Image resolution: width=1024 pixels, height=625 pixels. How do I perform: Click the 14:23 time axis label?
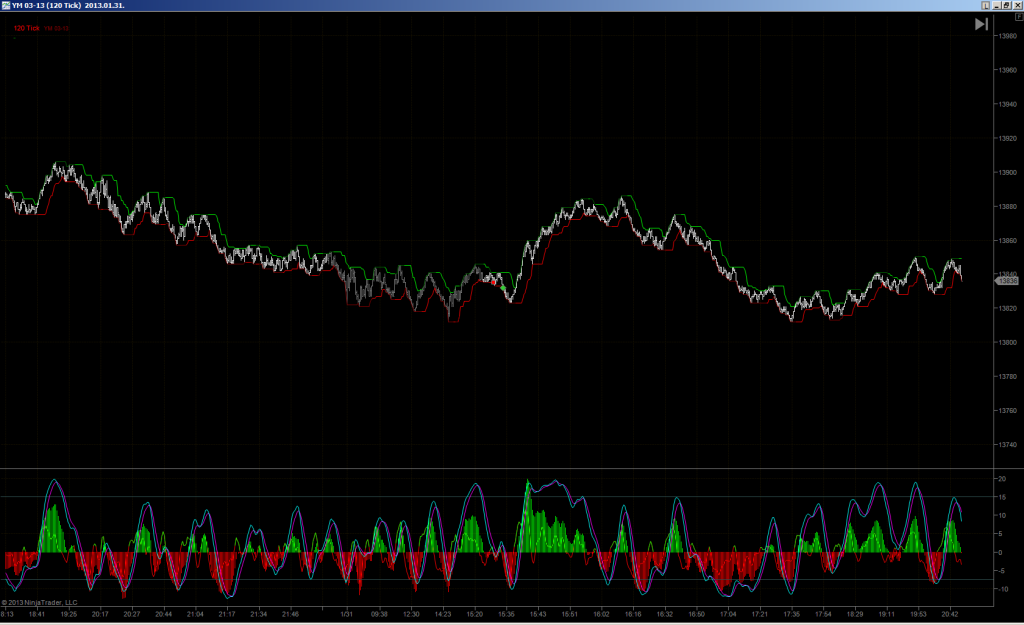(443, 614)
